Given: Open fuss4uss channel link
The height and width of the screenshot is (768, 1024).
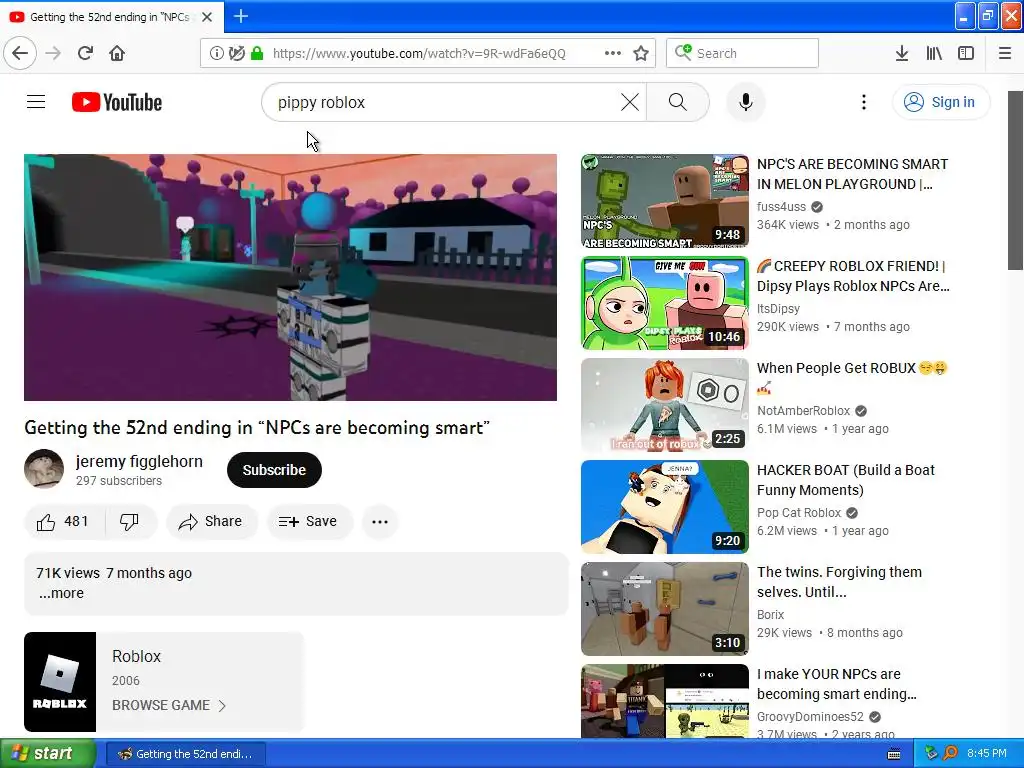Looking at the screenshot, I should 782,206.
